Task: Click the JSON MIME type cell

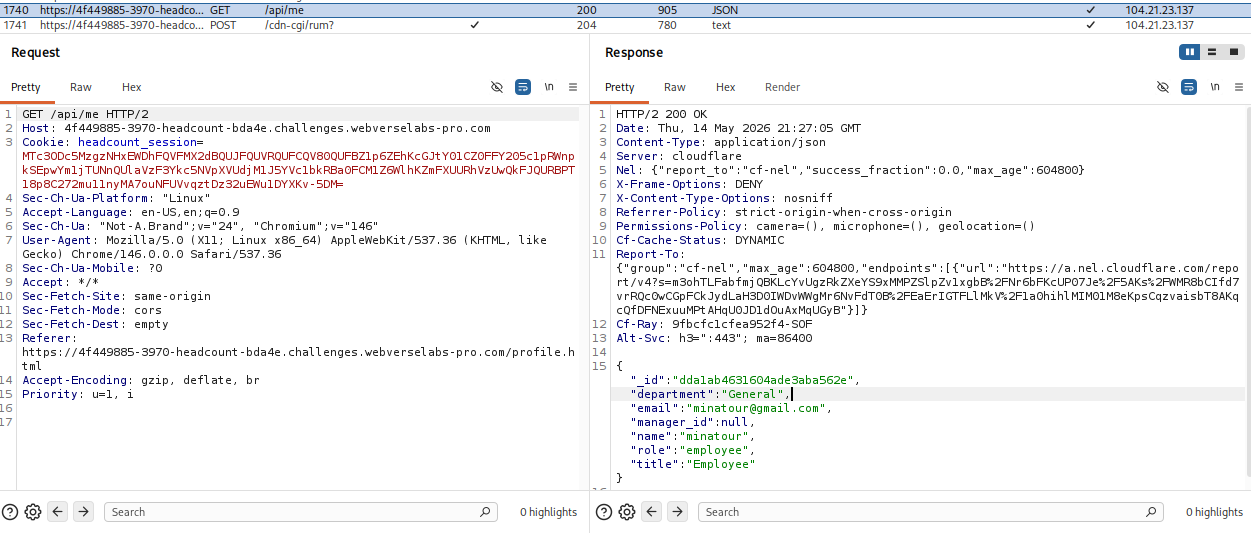Action: (725, 9)
